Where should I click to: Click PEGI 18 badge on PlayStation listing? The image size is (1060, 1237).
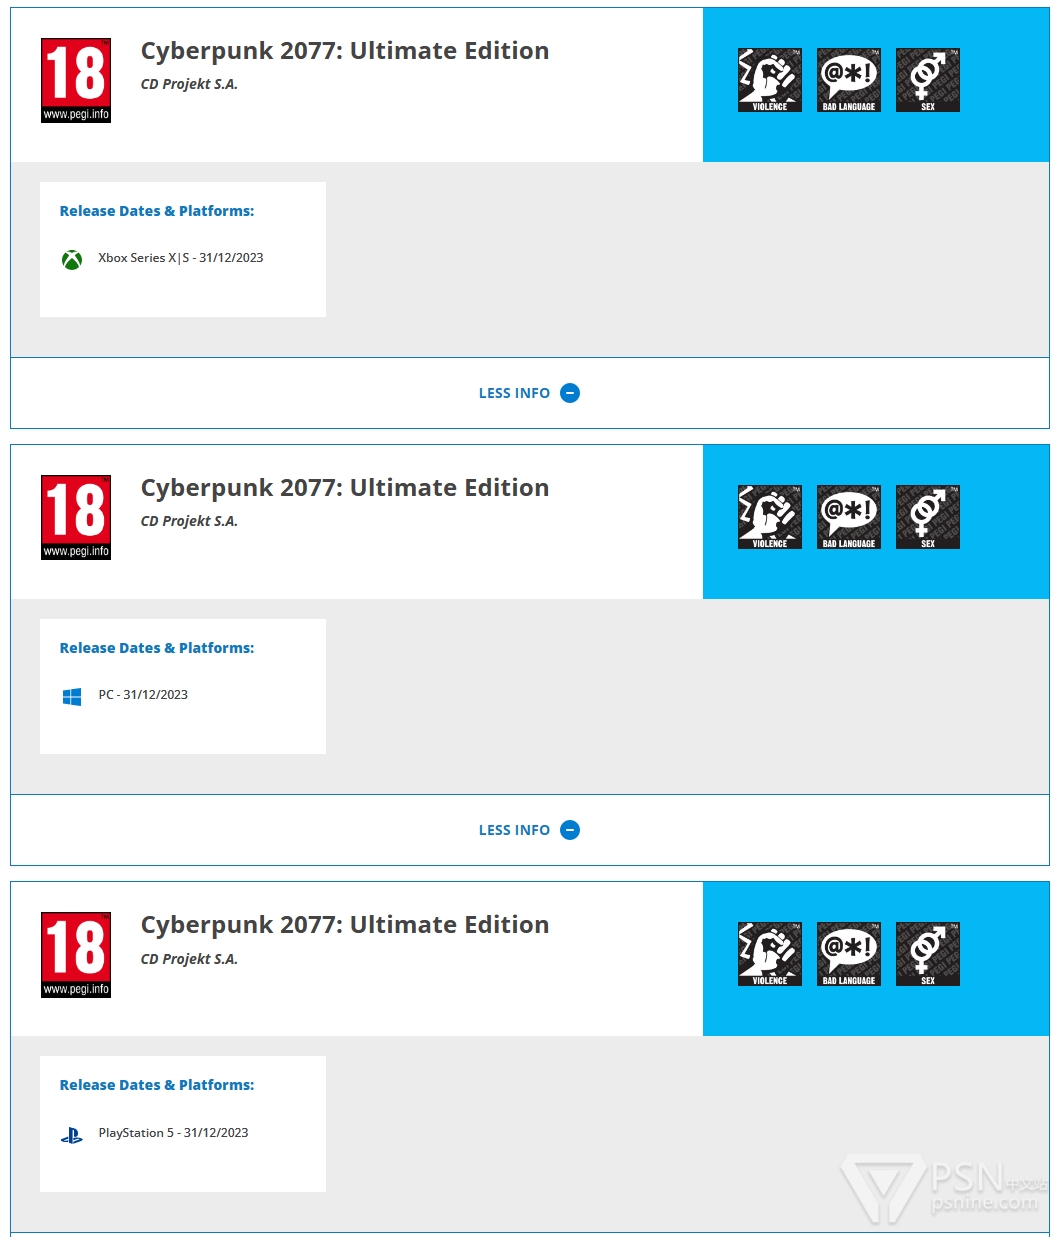(76, 954)
